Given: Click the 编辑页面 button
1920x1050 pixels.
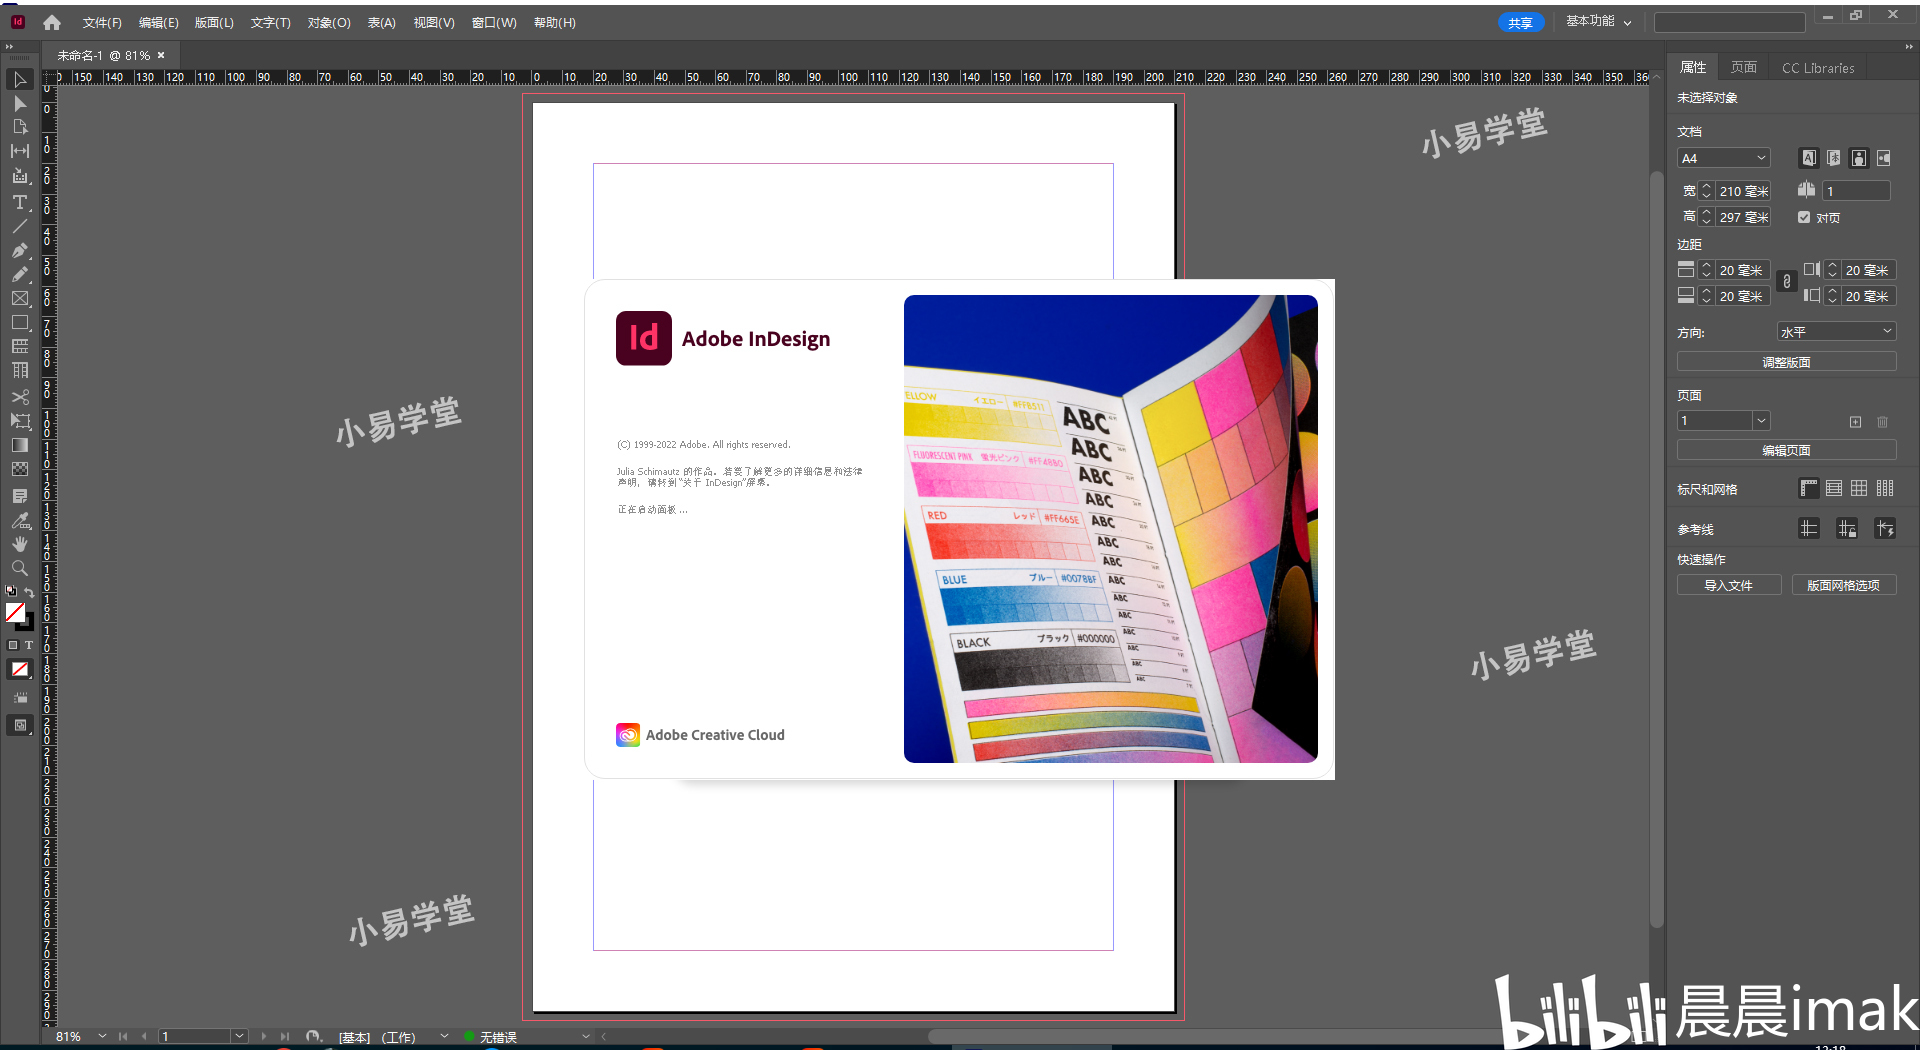Looking at the screenshot, I should [x=1786, y=450].
